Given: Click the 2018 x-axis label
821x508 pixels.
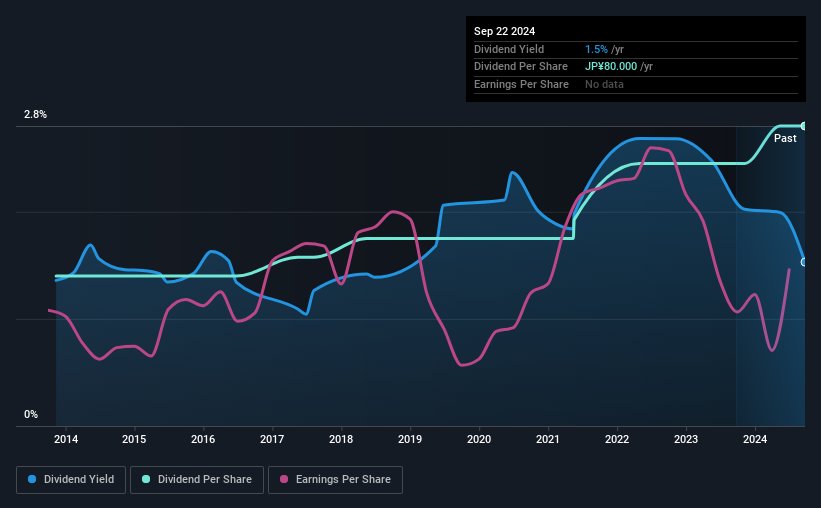Looking at the screenshot, I should click(x=341, y=439).
